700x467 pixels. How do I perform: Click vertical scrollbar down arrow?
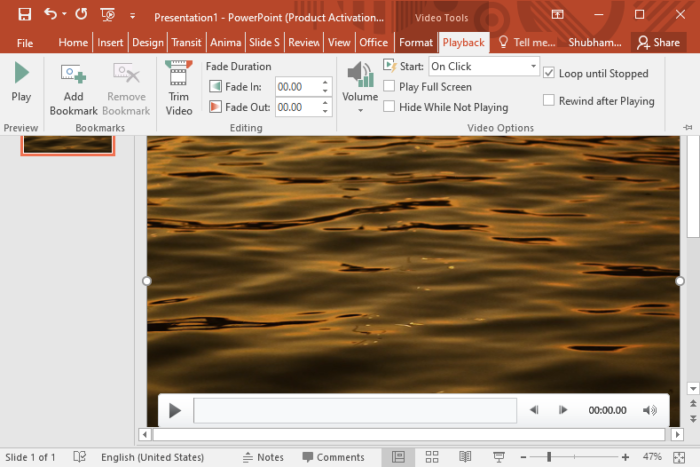(x=693, y=389)
